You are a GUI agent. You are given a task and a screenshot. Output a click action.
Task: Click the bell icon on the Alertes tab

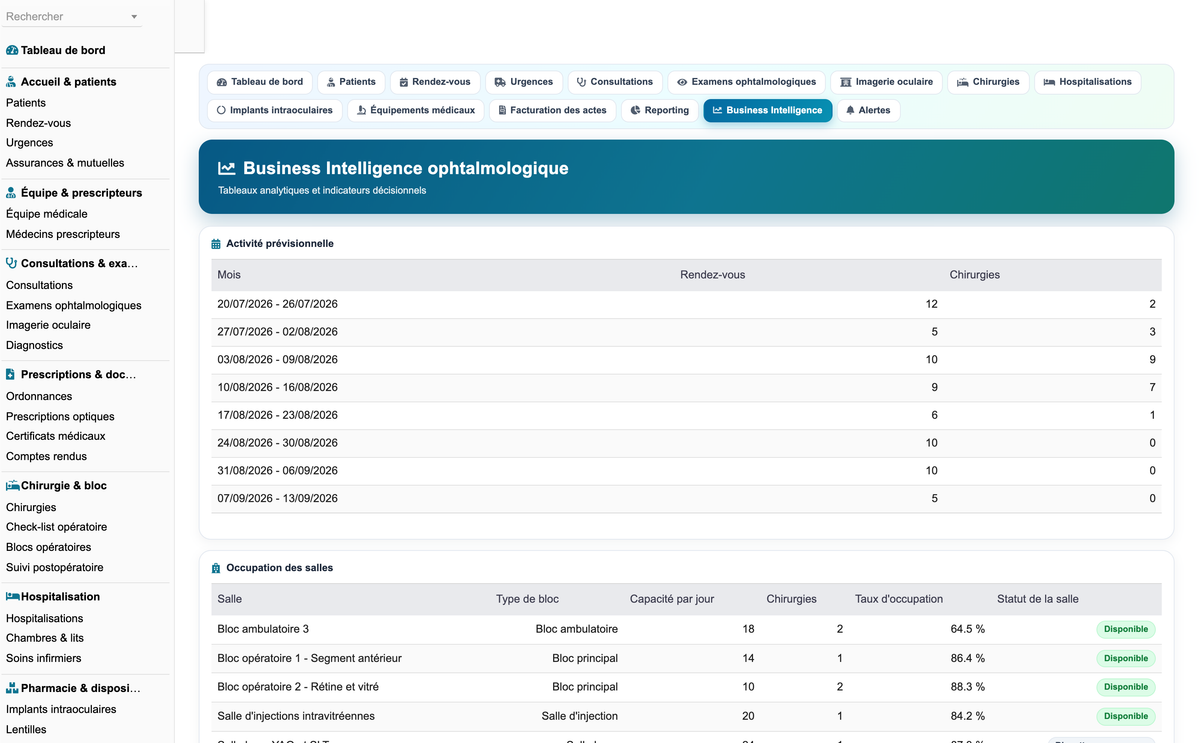point(850,110)
